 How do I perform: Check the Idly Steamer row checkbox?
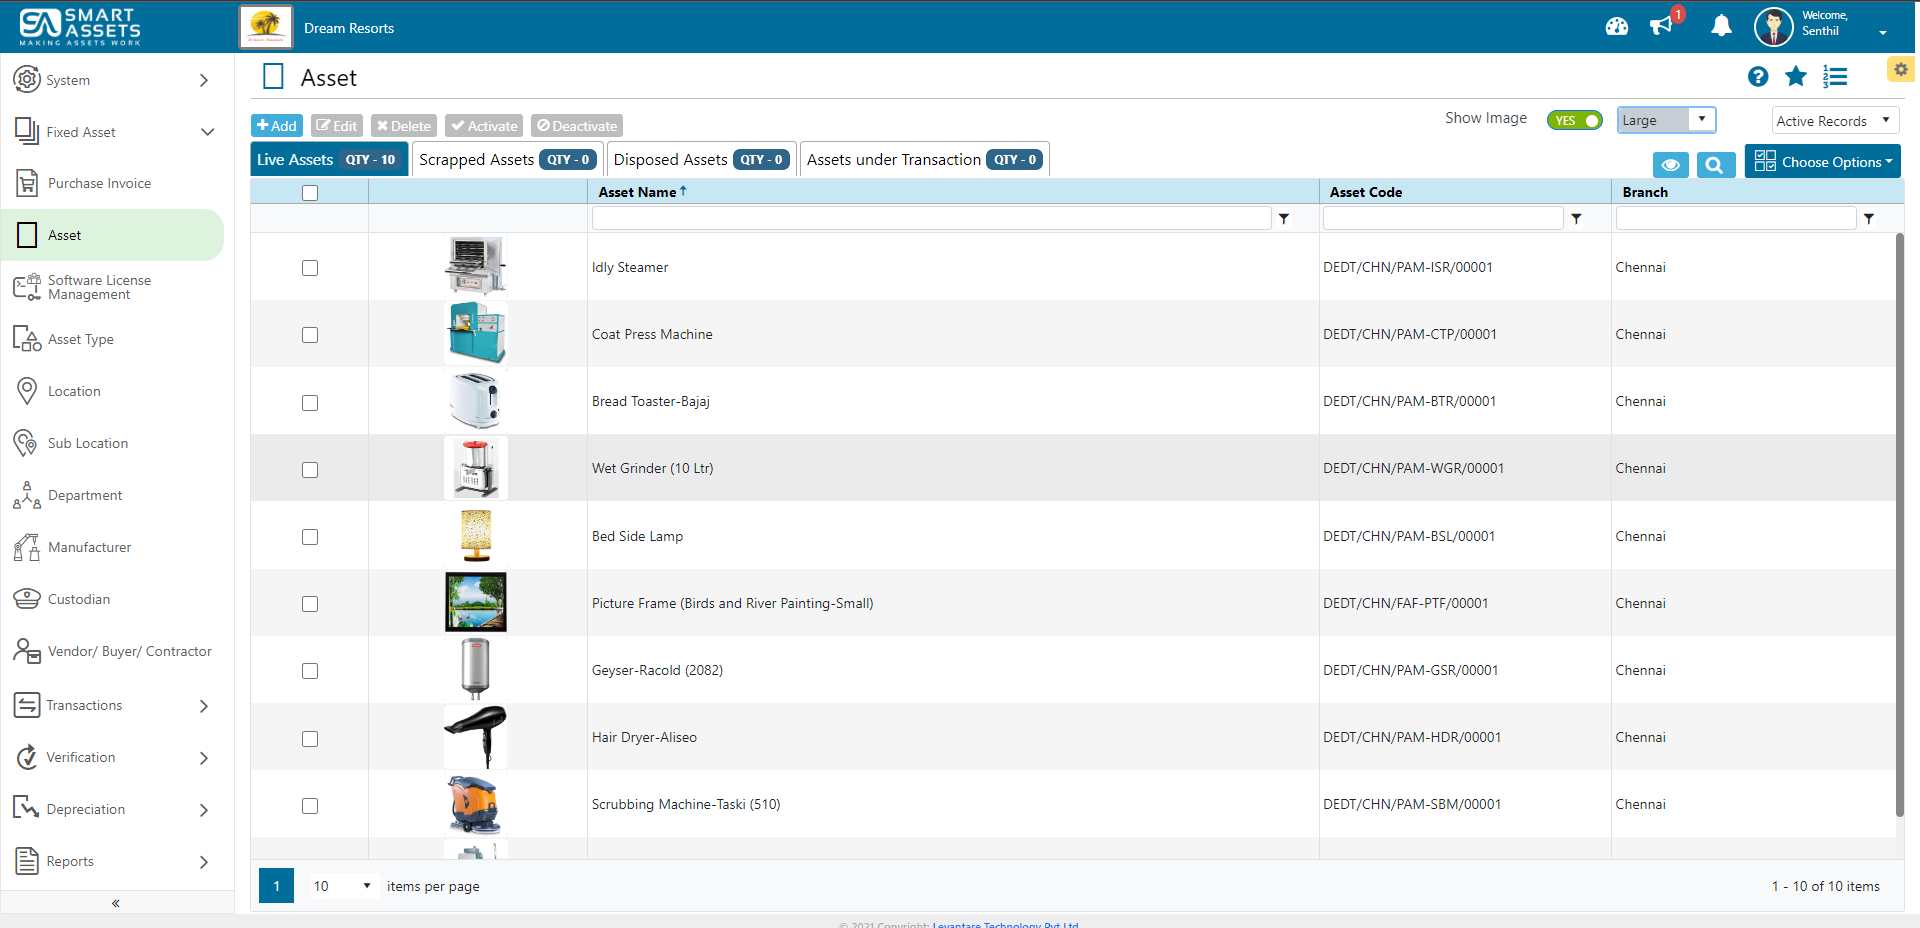click(x=310, y=268)
